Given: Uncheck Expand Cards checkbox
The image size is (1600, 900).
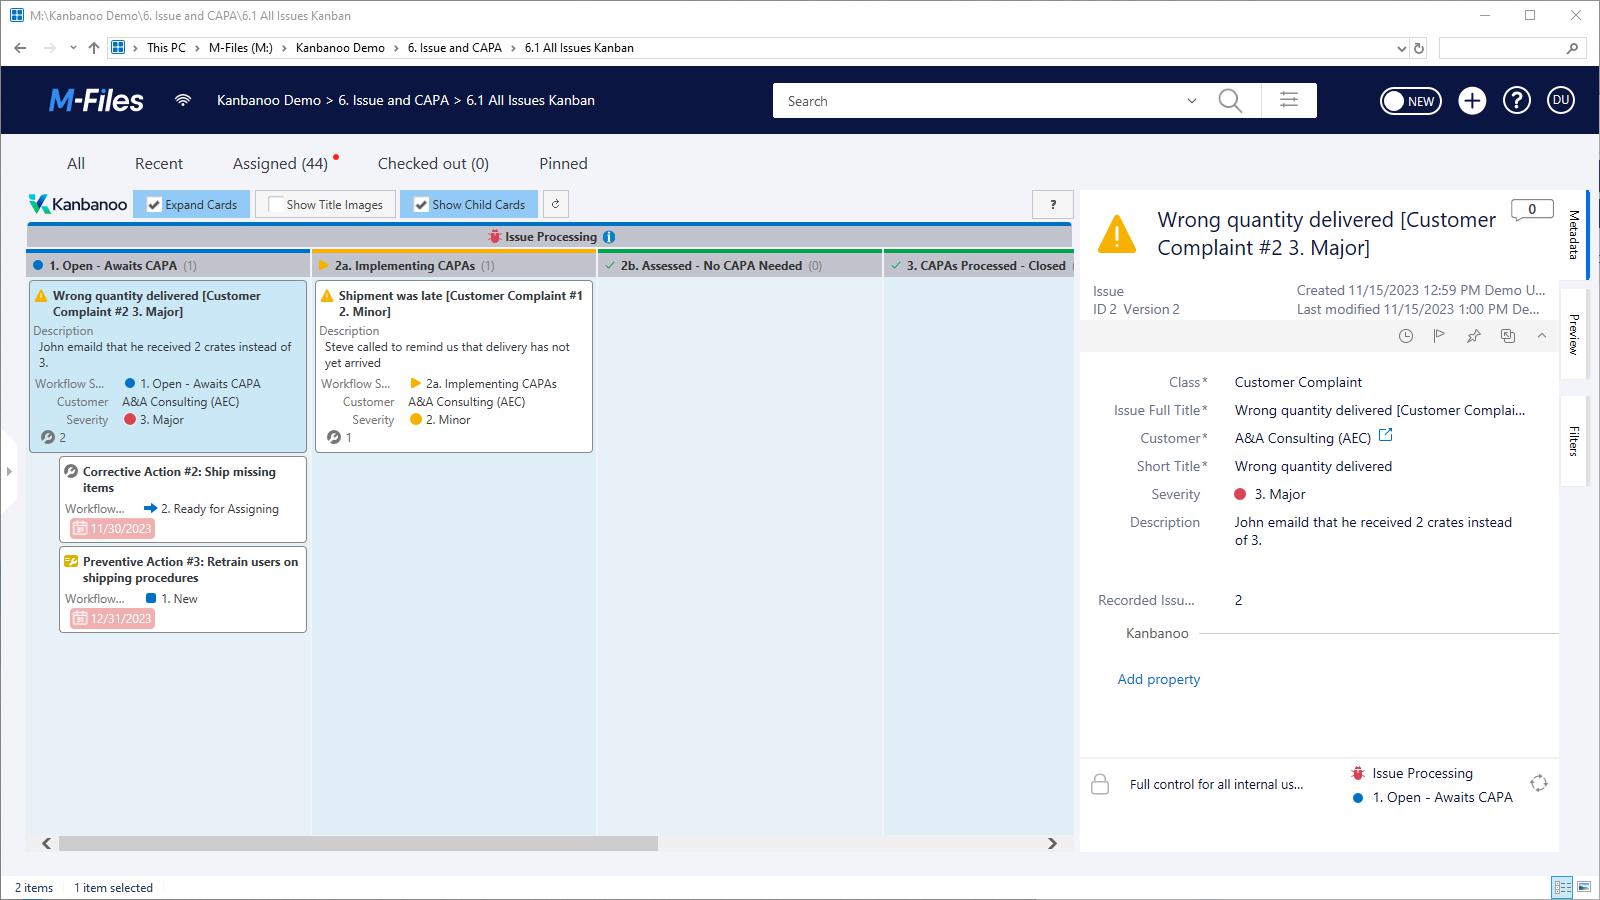Looking at the screenshot, I should [x=154, y=204].
